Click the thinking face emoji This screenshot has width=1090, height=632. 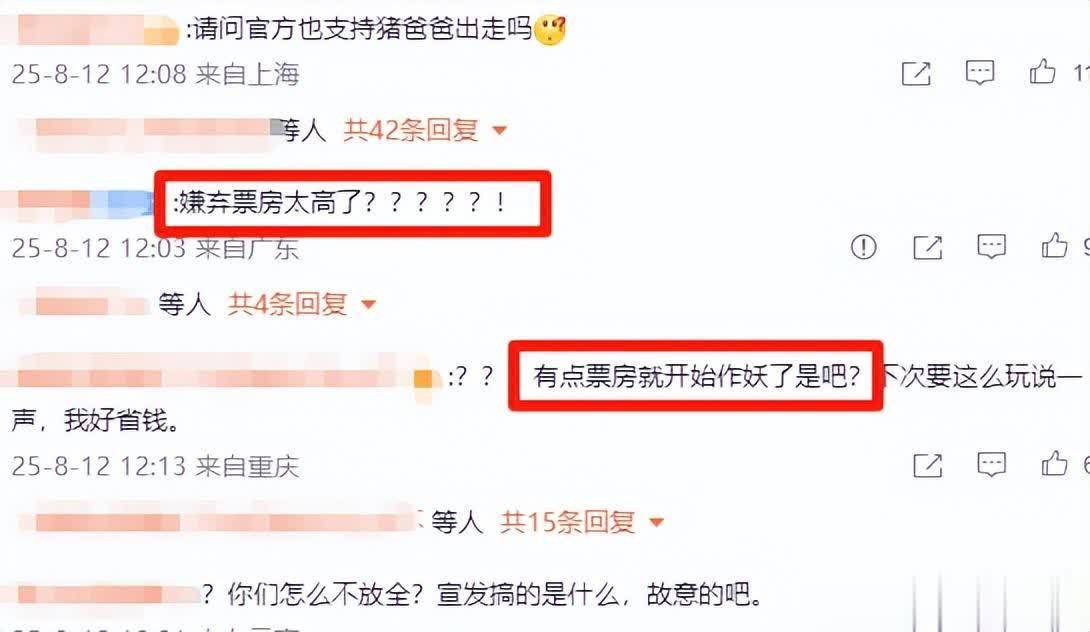click(x=550, y=30)
